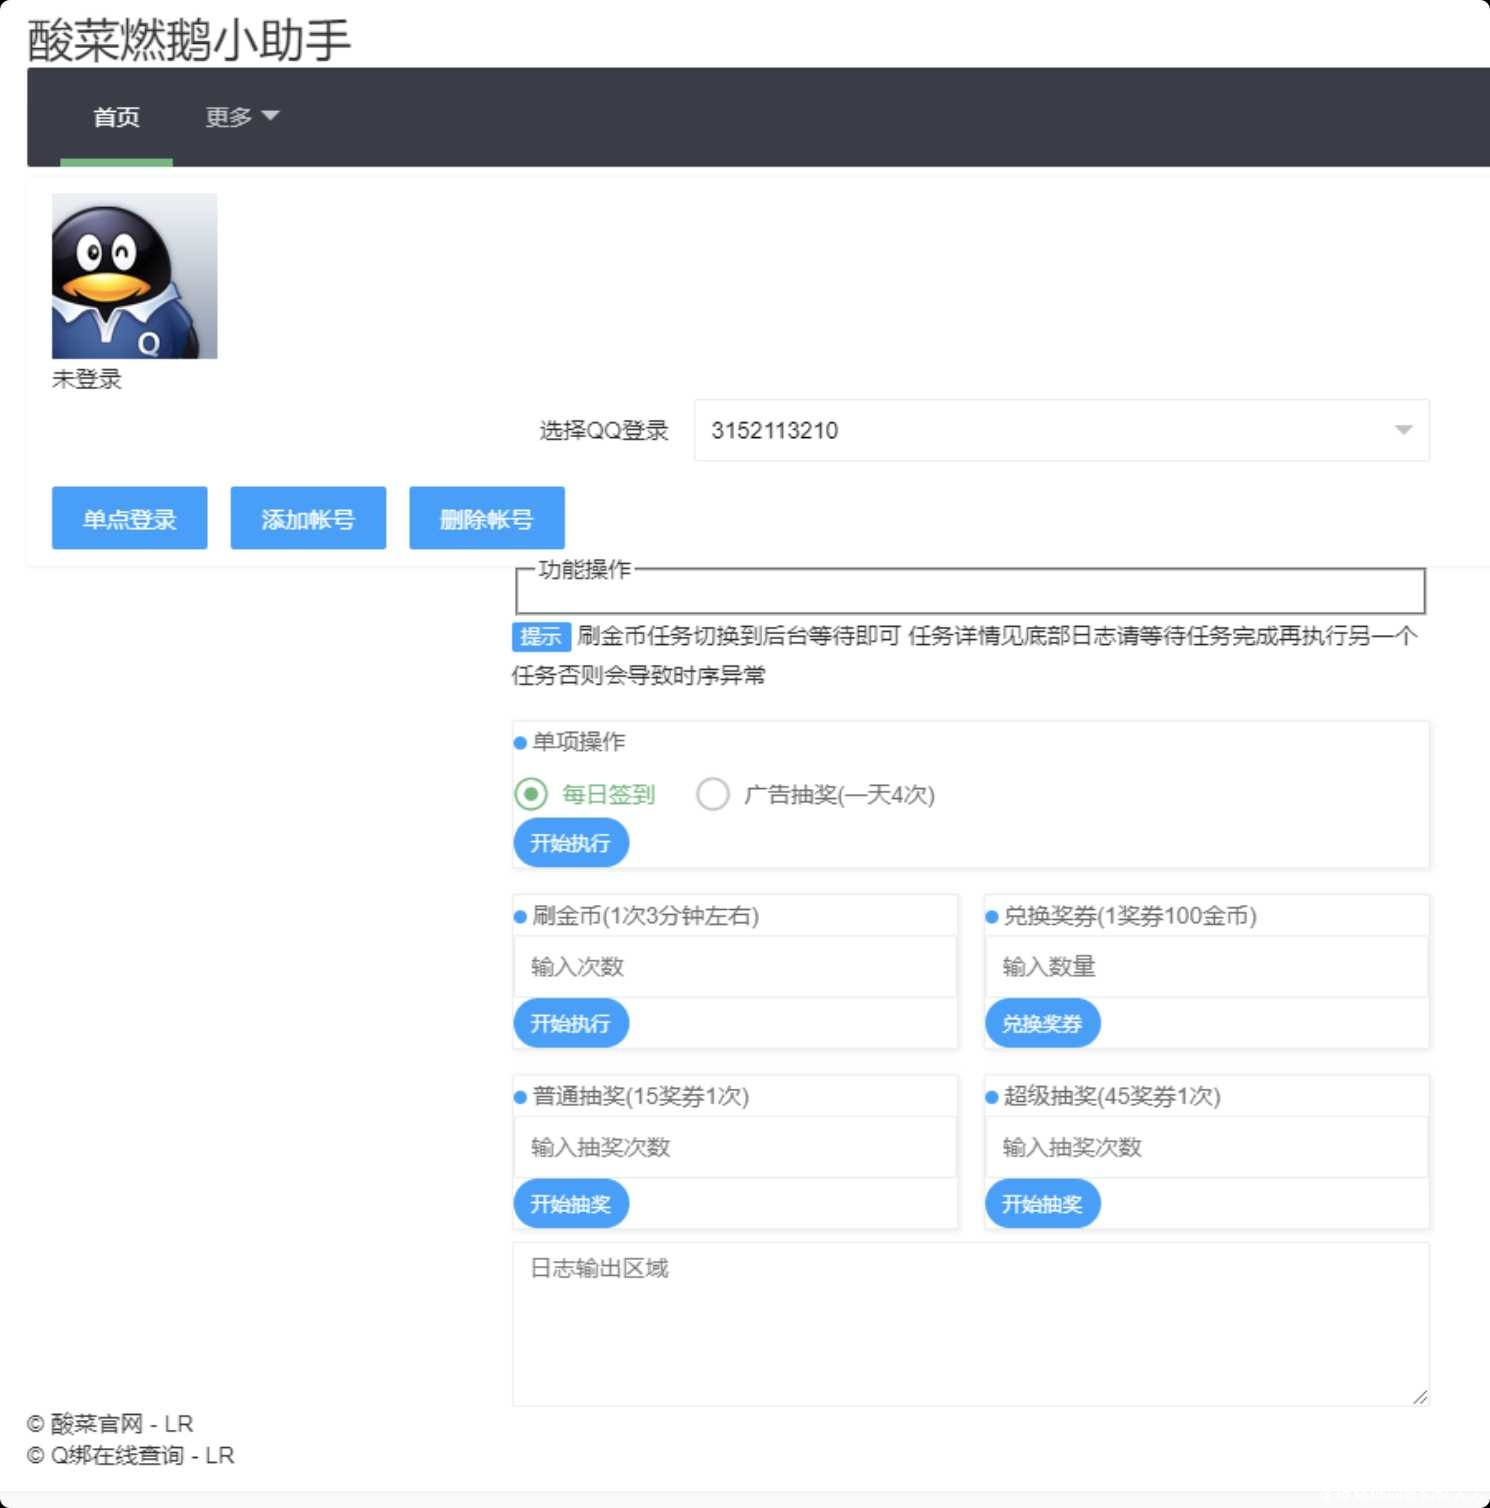Click 开始执行 under 单项操作
The height and width of the screenshot is (1508, 1490).
(x=571, y=843)
